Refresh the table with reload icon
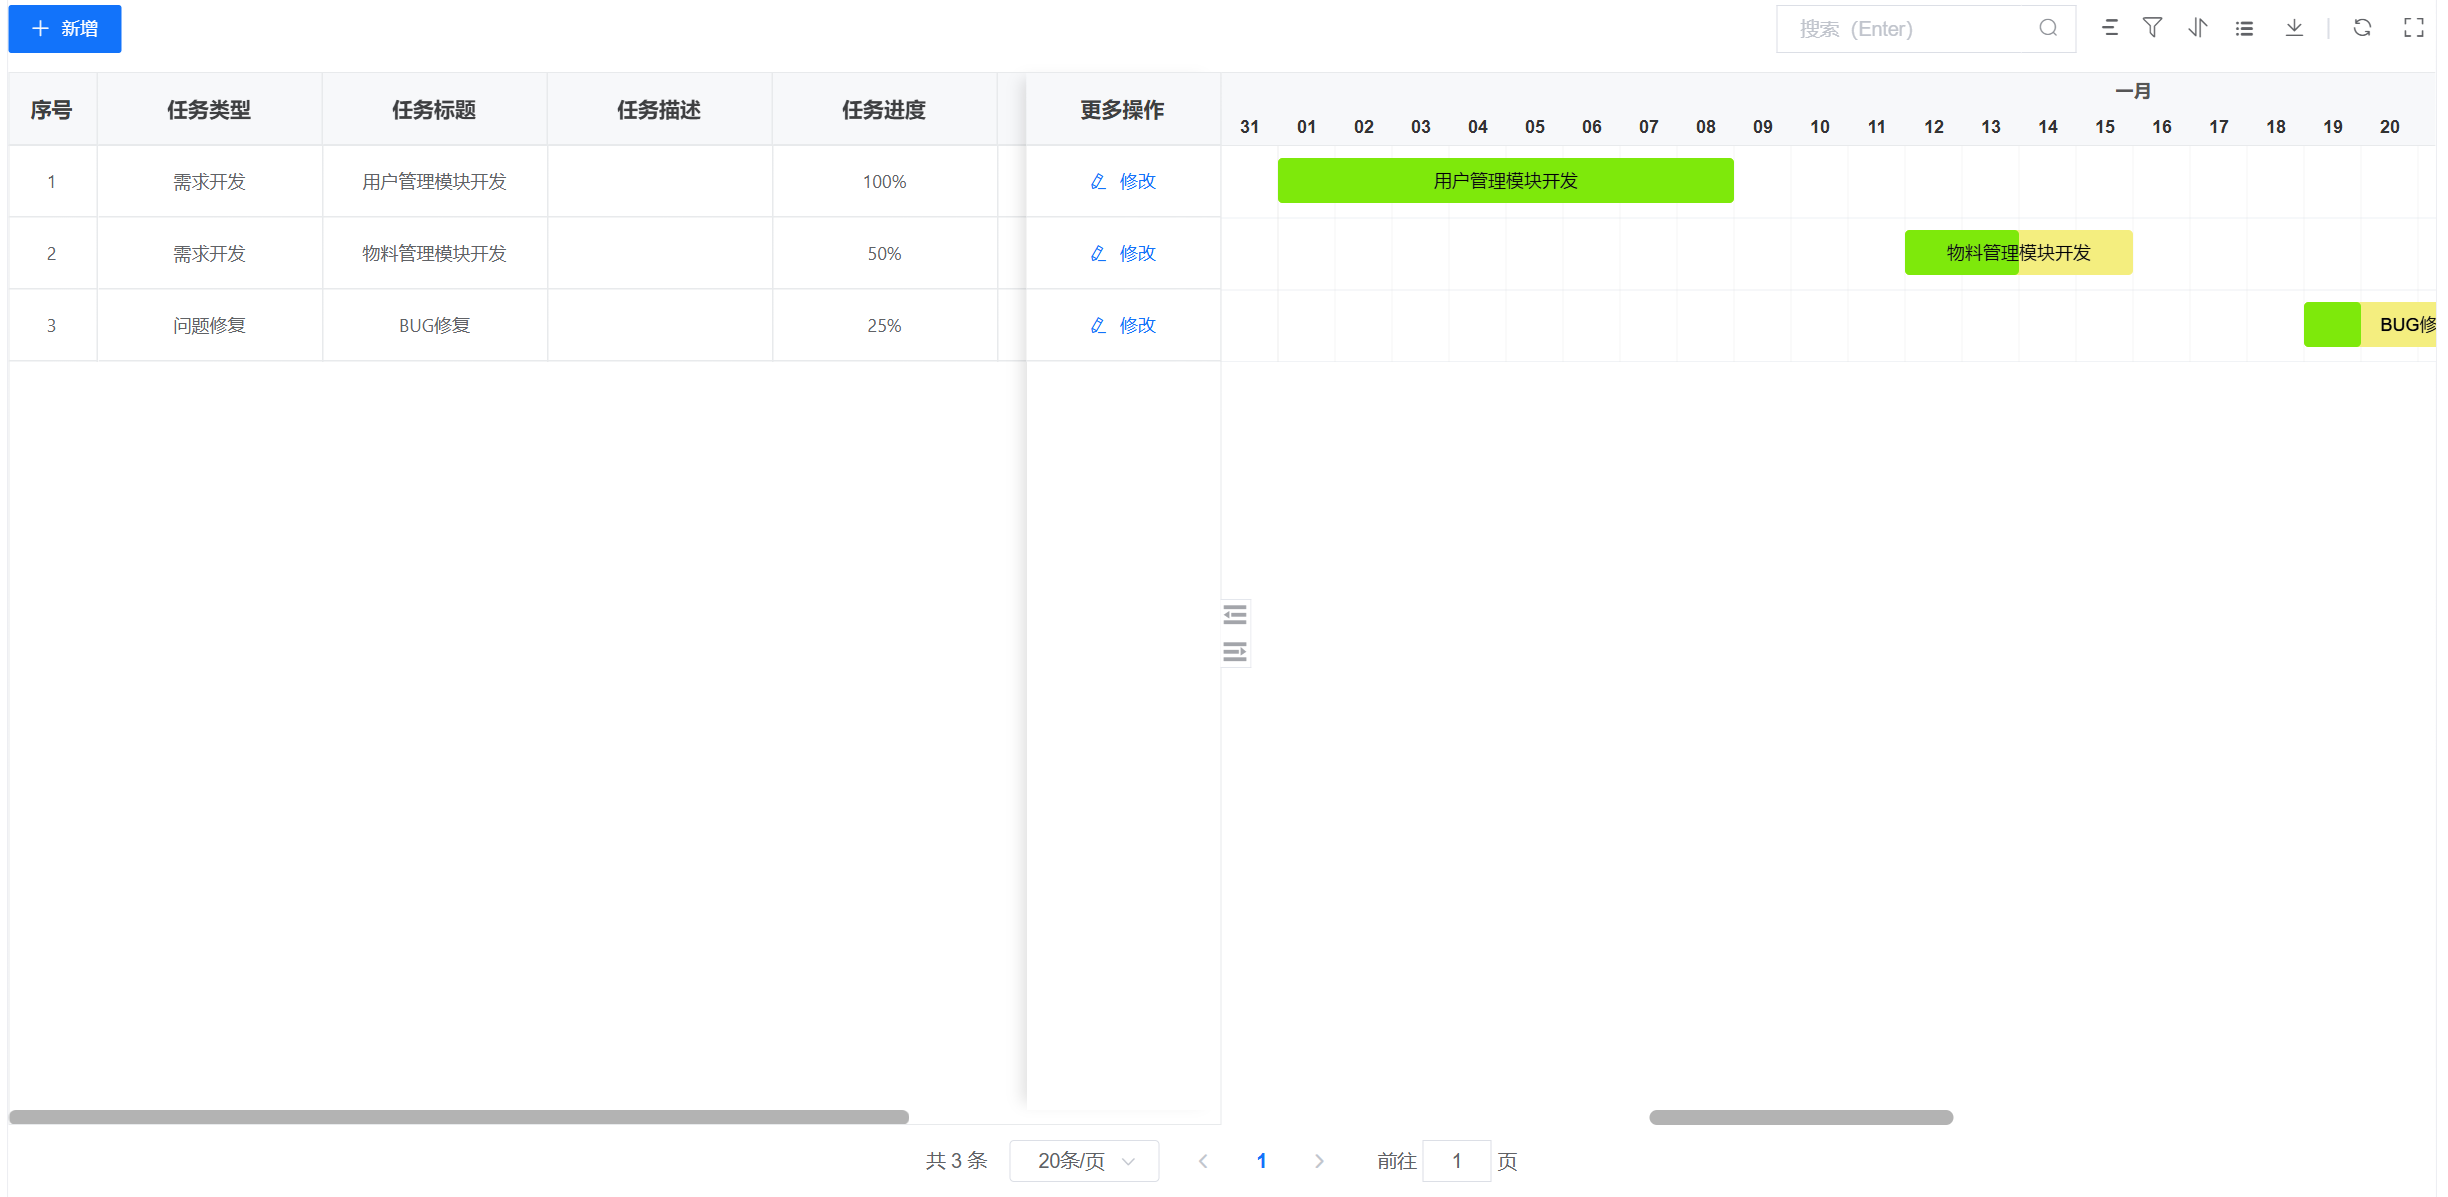2448x1197 pixels. pos(2362,28)
